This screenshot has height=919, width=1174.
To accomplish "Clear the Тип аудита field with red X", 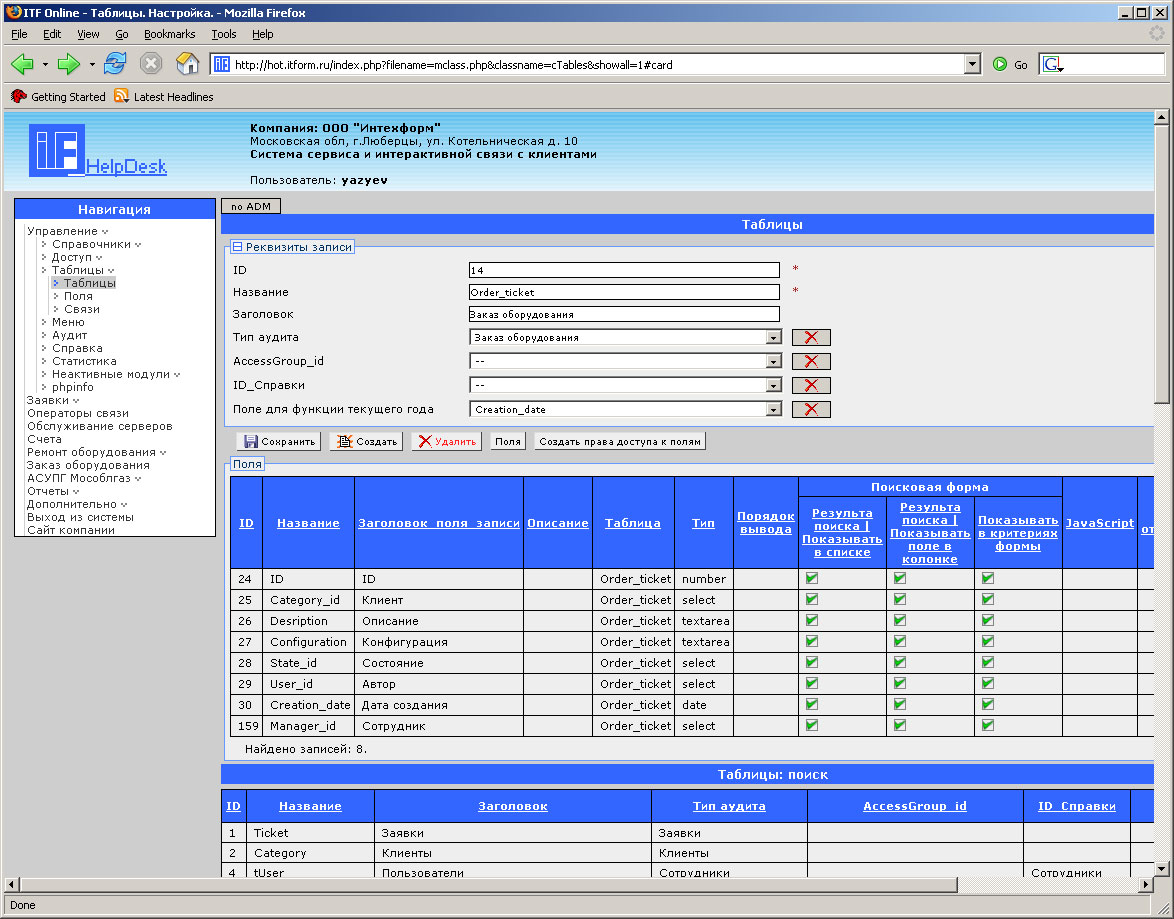I will (x=811, y=338).
